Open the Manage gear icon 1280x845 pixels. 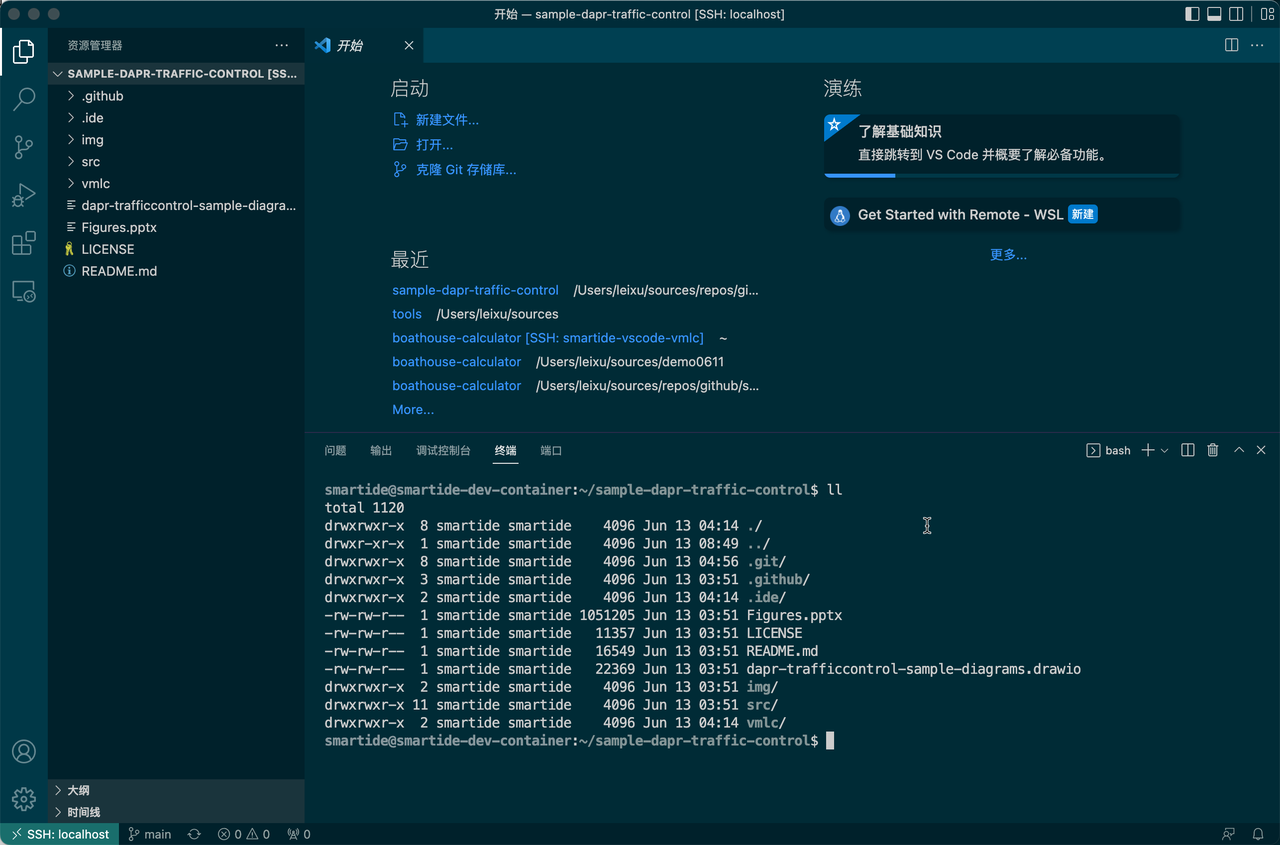pyautogui.click(x=24, y=799)
